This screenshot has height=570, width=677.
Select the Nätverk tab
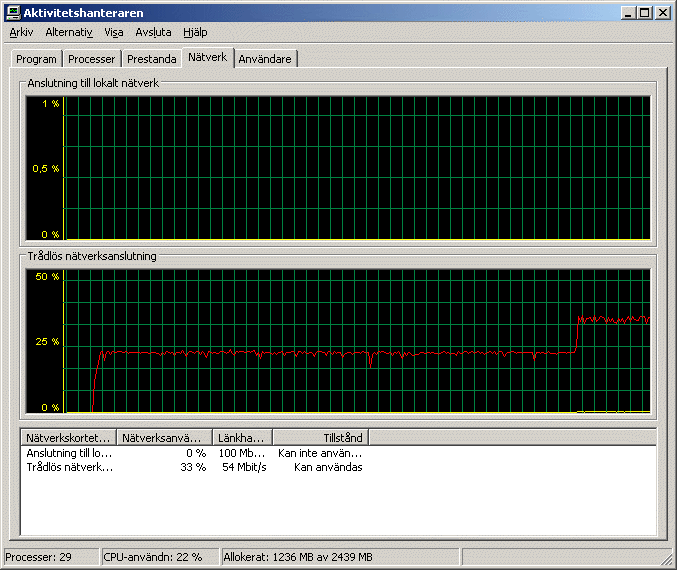[x=208, y=58]
